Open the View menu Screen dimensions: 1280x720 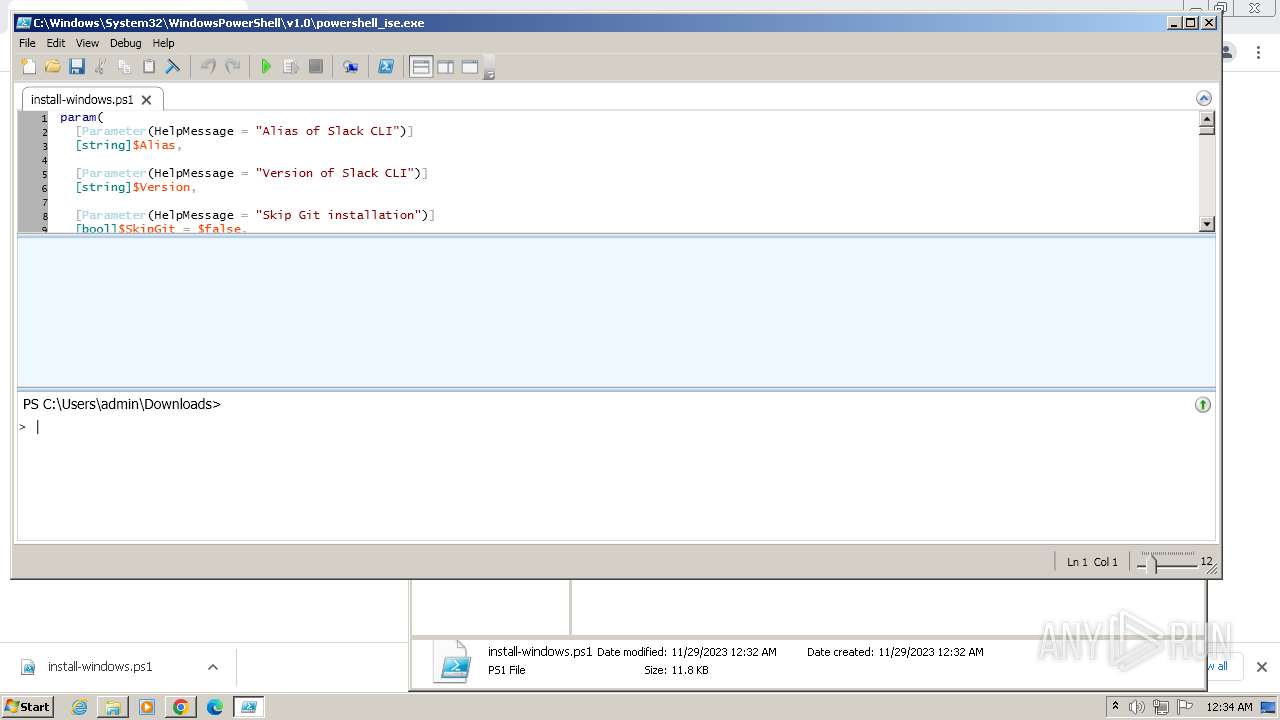tap(87, 43)
